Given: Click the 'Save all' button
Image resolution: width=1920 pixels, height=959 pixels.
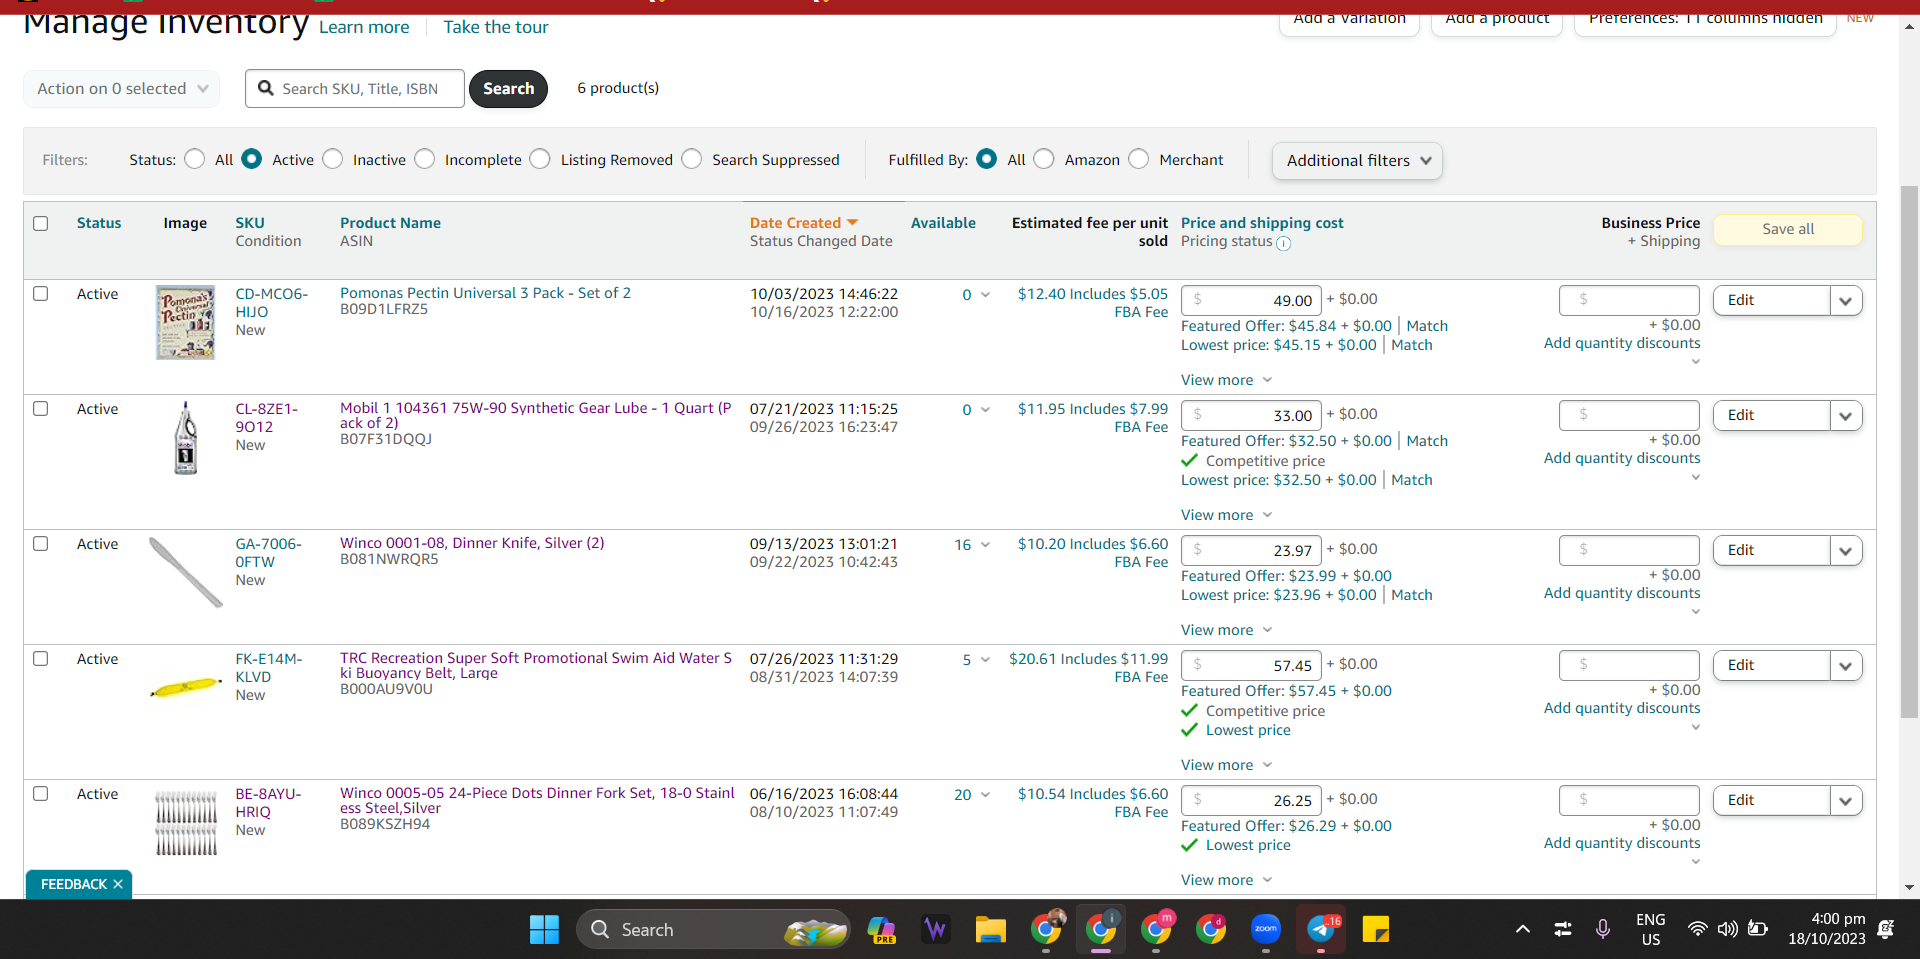Looking at the screenshot, I should coord(1788,229).
